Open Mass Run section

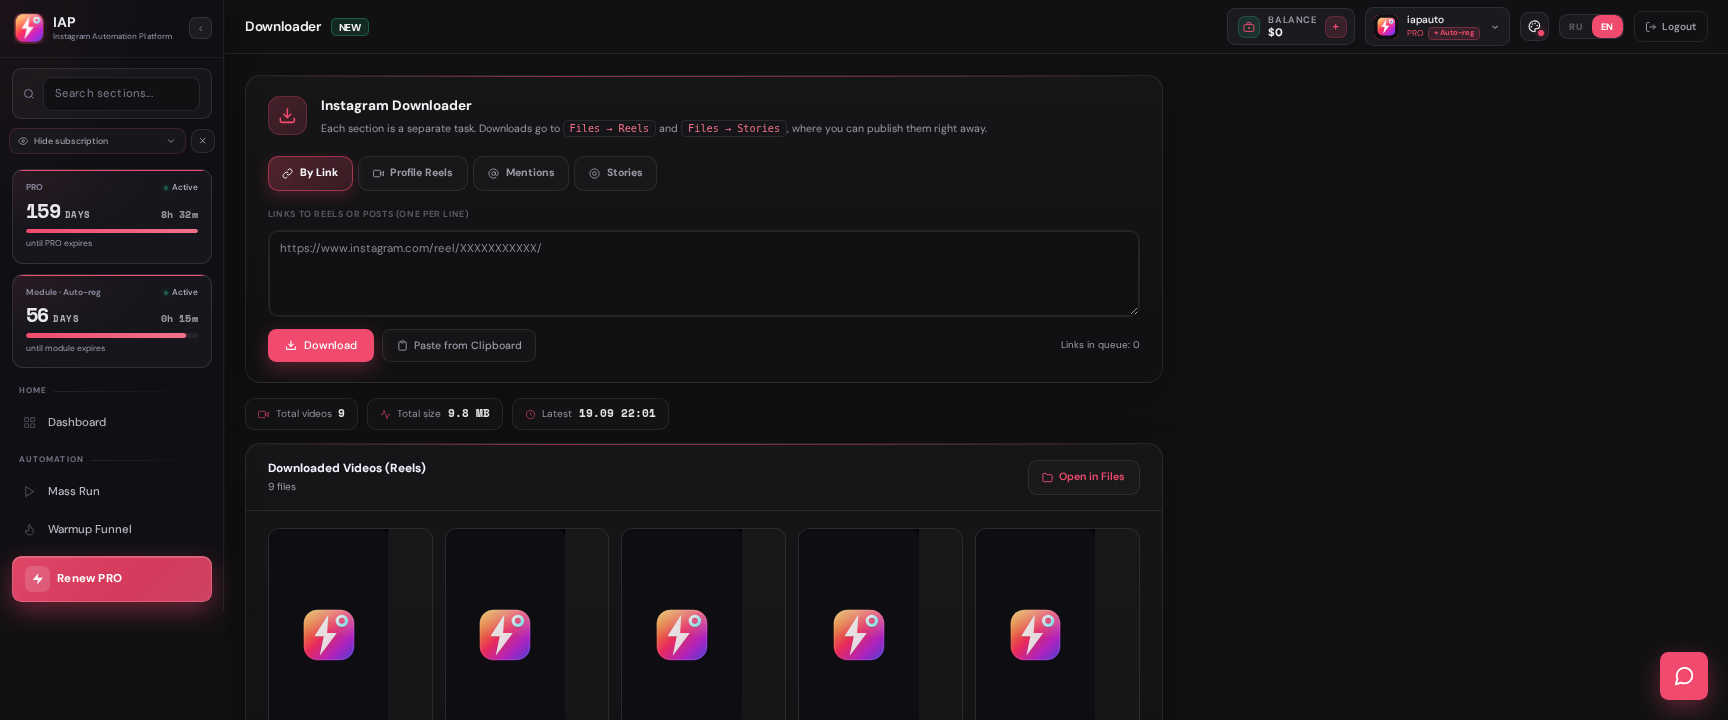(x=112, y=491)
